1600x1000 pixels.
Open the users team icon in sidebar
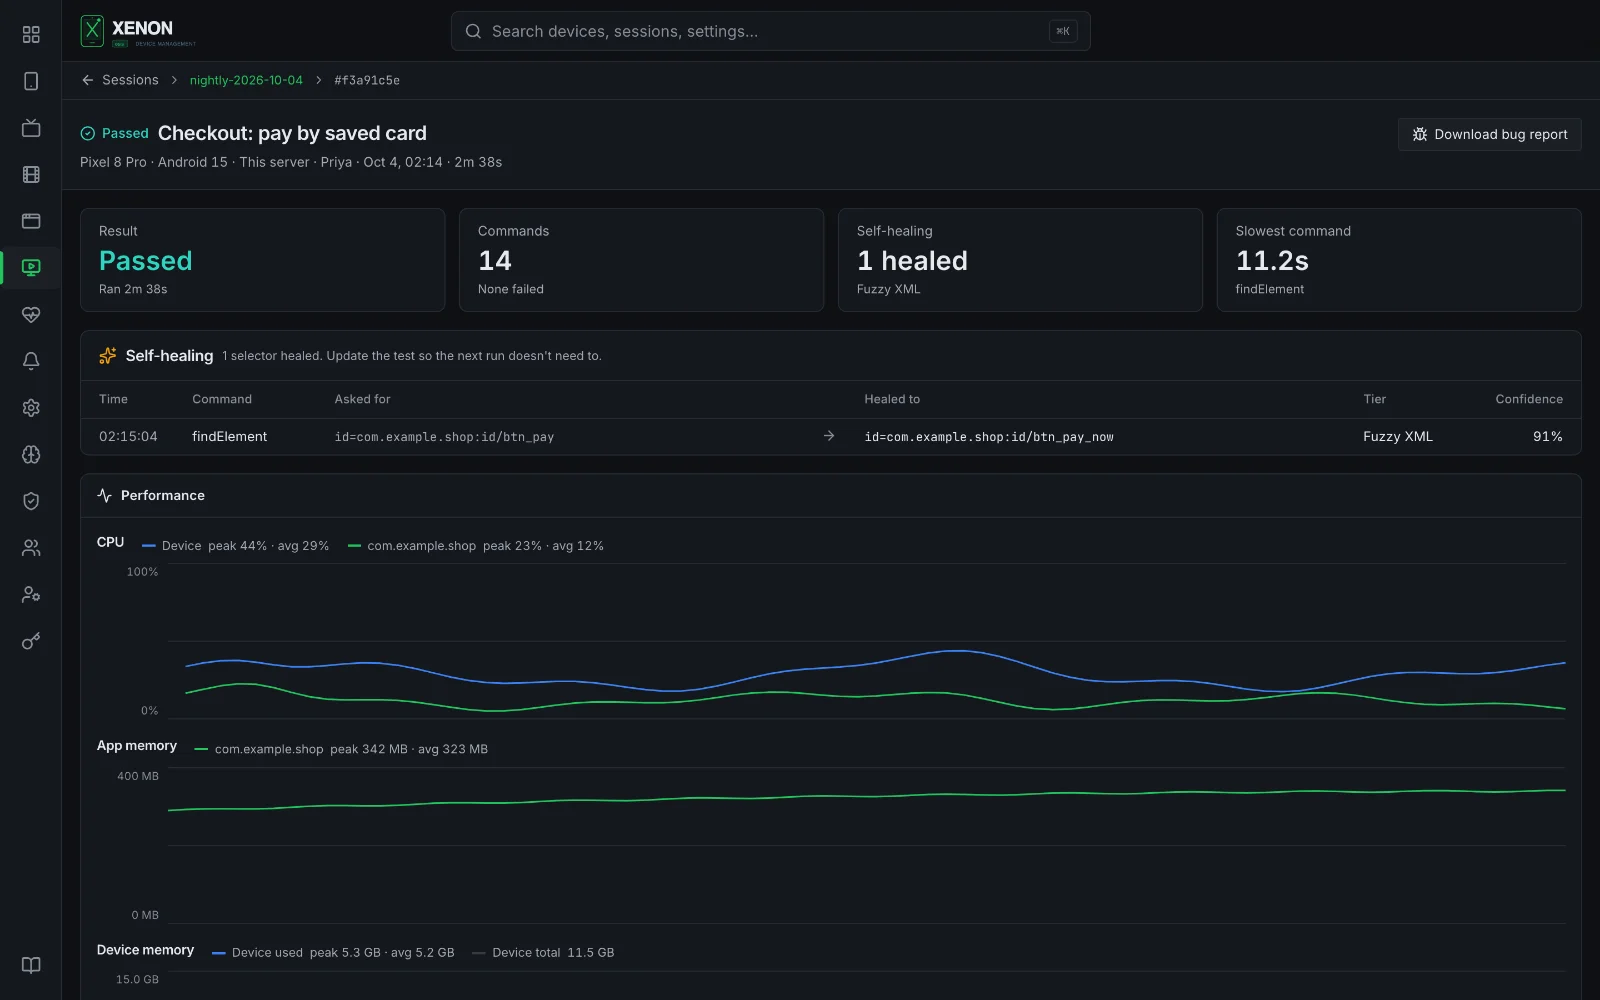click(x=31, y=548)
